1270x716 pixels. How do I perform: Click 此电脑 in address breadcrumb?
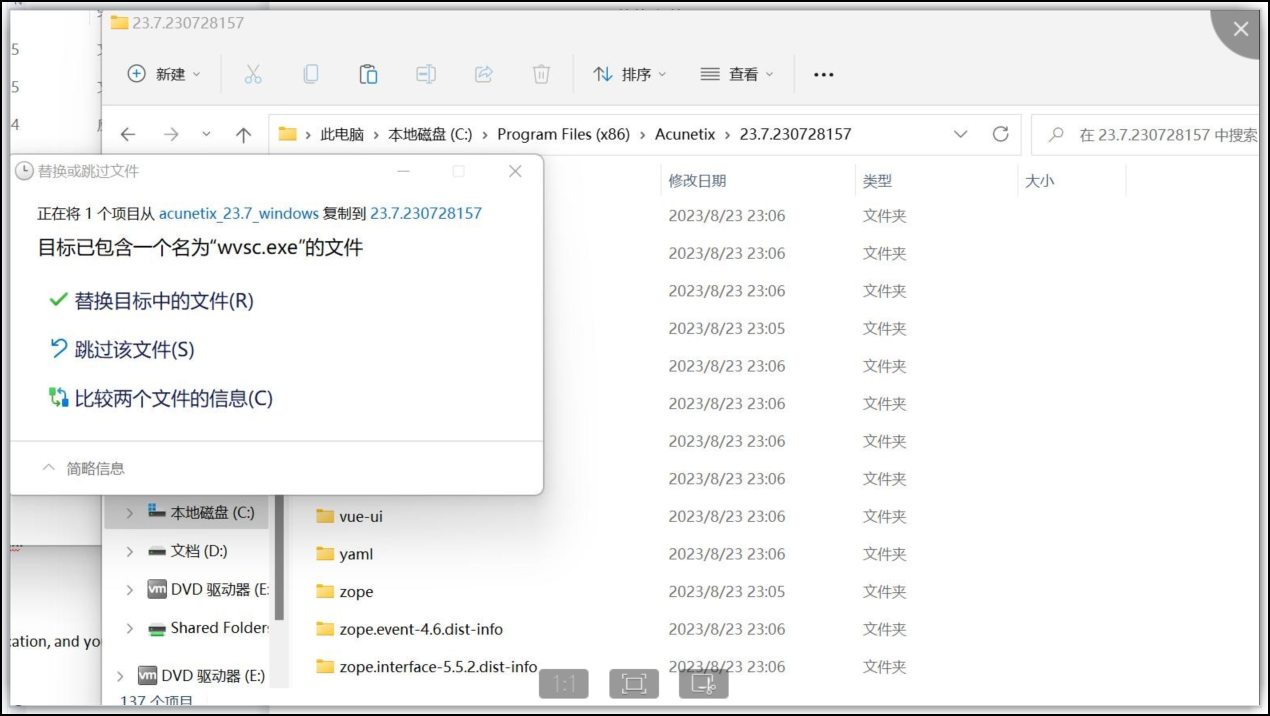point(342,134)
